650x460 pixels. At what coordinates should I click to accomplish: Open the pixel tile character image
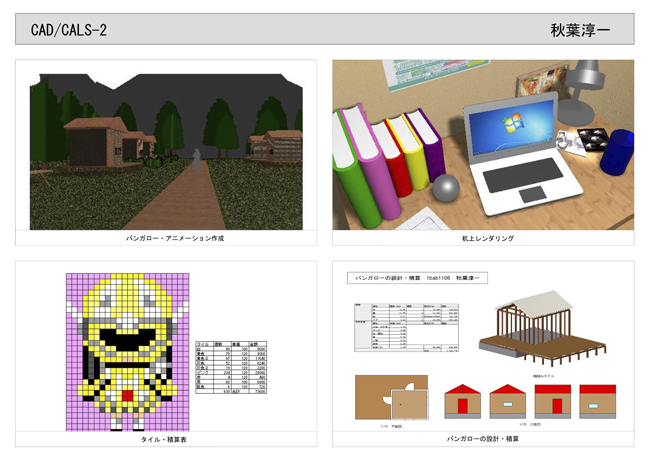128,352
